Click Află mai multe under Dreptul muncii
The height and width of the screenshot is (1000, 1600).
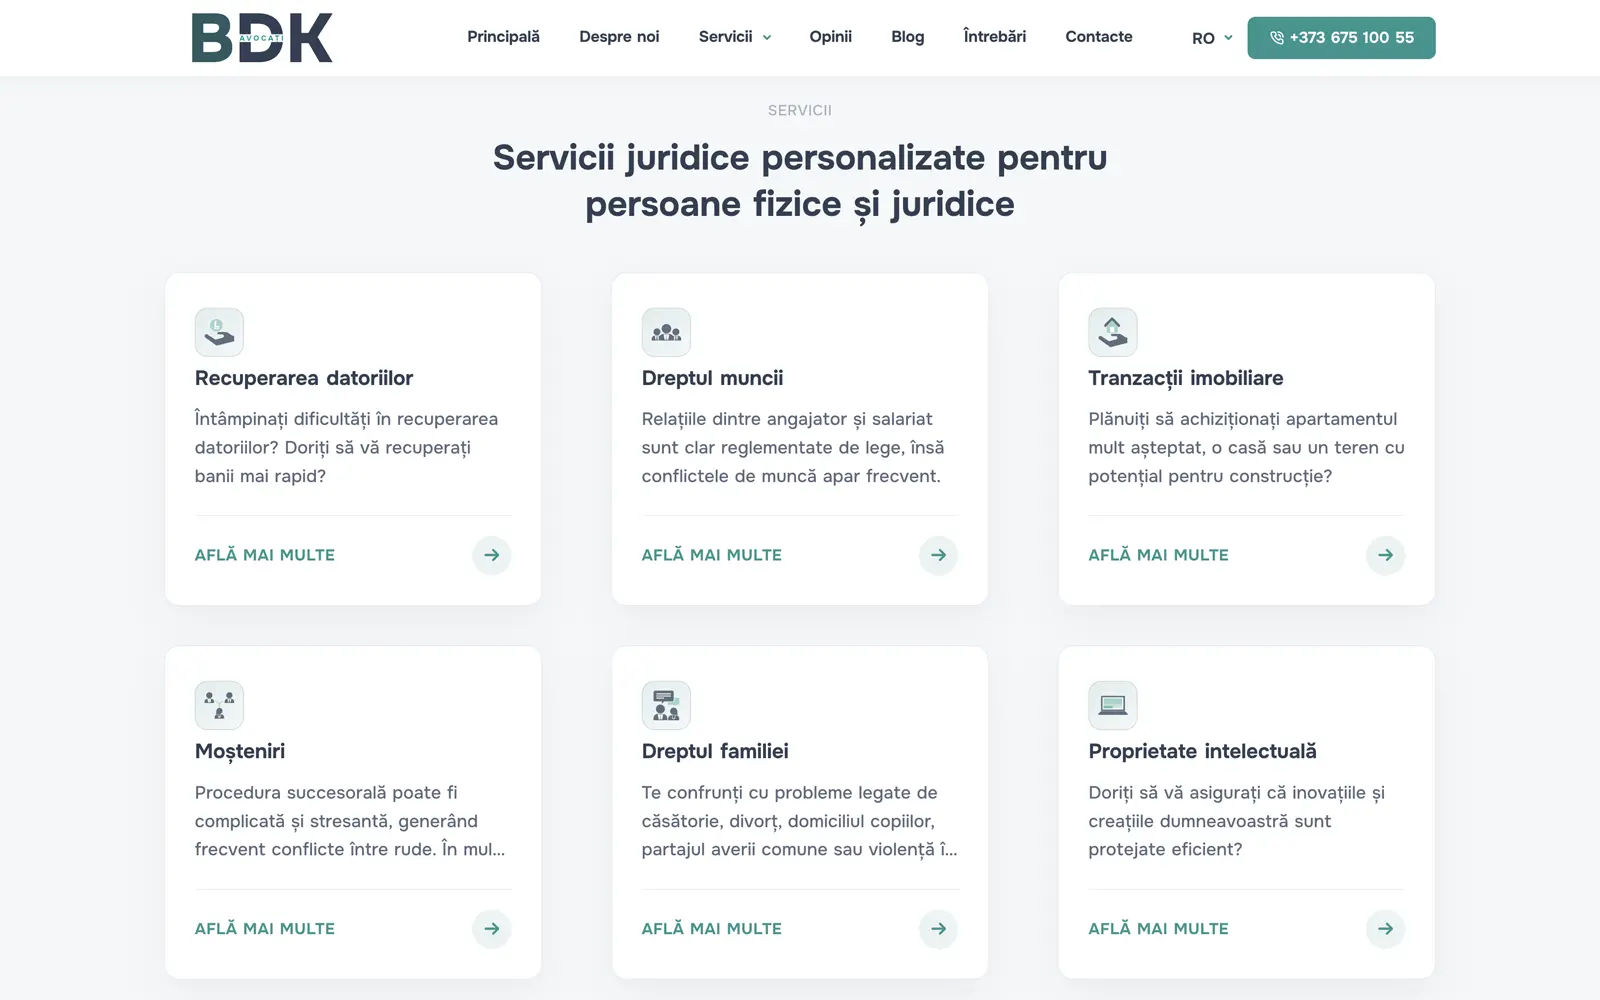point(712,555)
